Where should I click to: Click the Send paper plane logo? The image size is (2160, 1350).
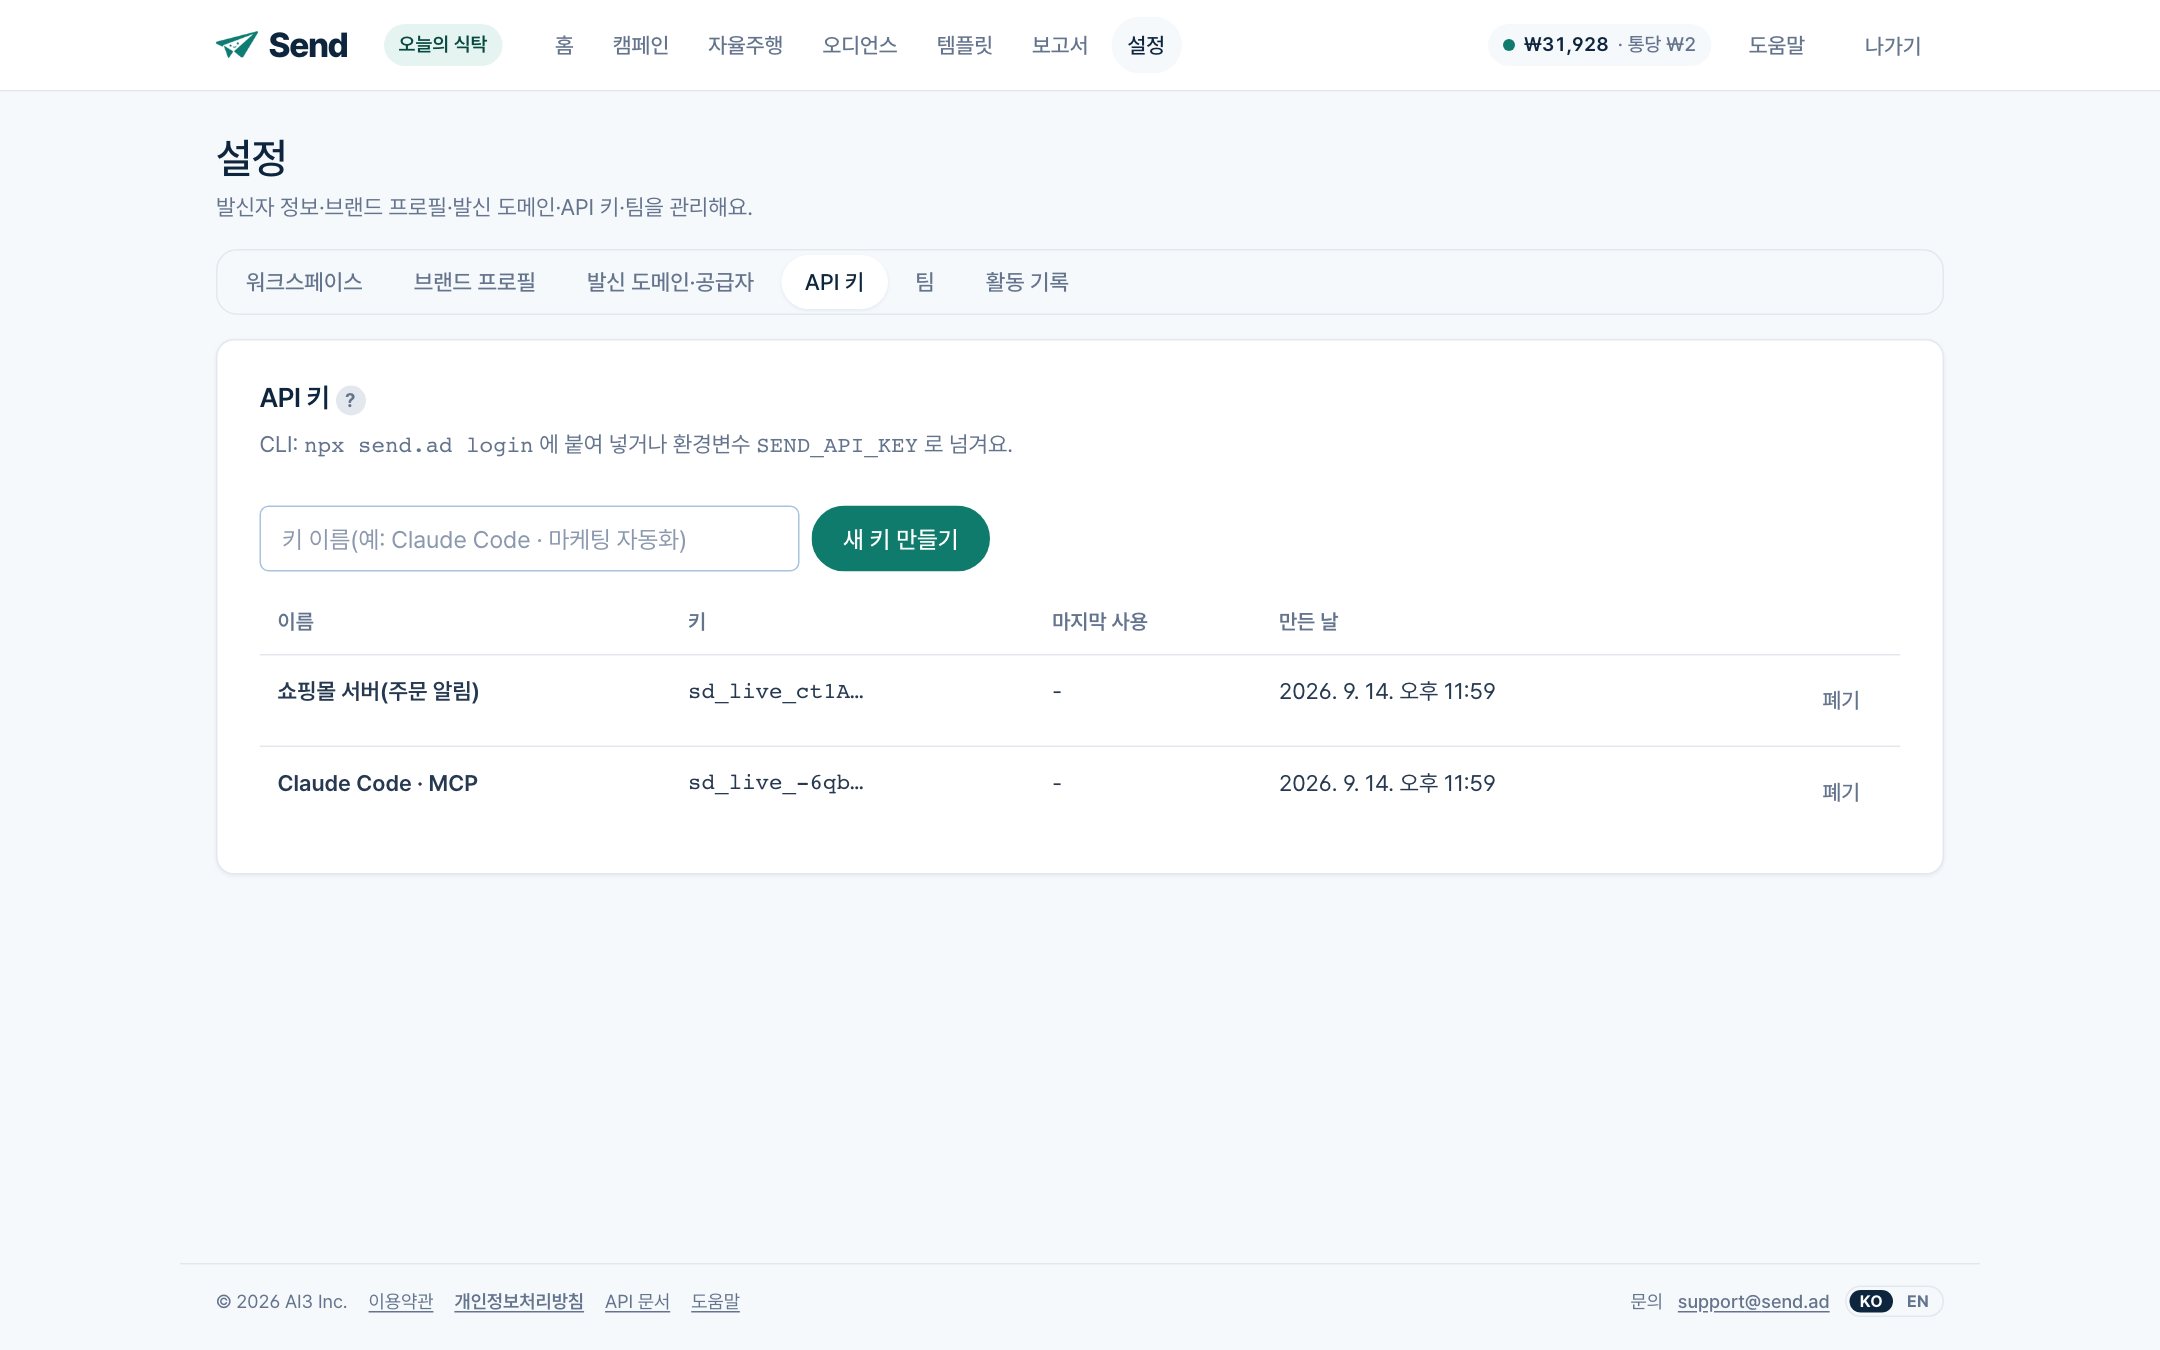[281, 45]
